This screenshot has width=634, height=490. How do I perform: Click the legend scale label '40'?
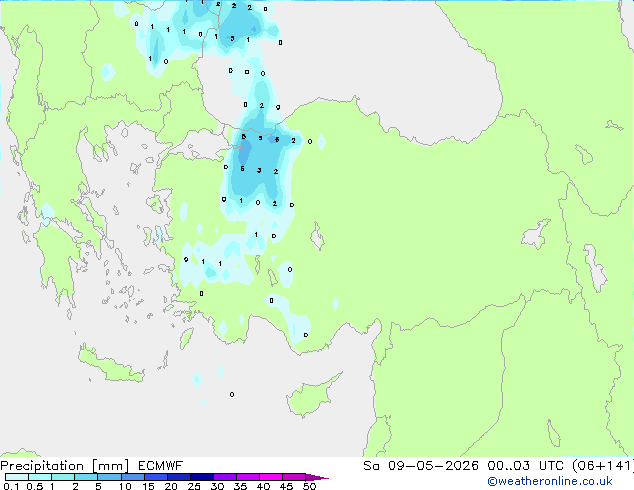263,486
